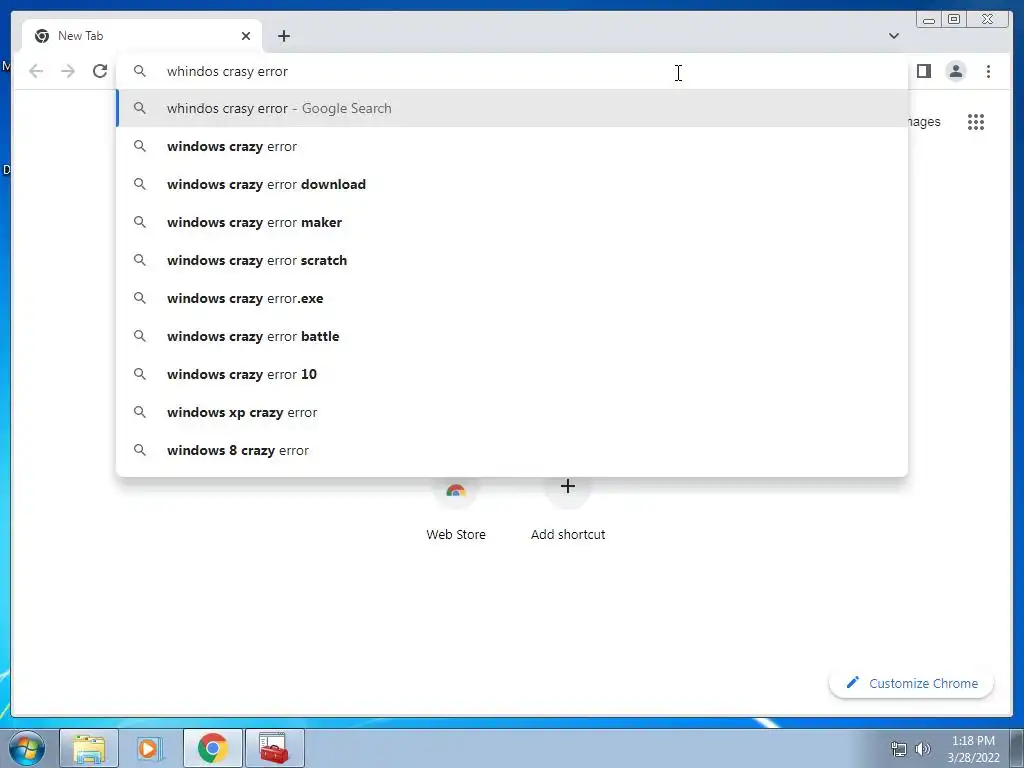Click the Customize Chrome button
Viewport: 1024px width, 768px height.
pyautogui.click(x=911, y=683)
